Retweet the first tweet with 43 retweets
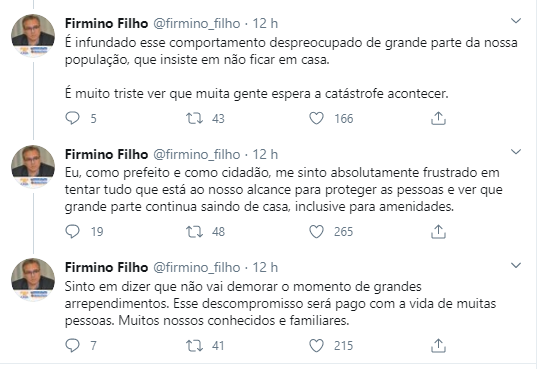 pos(195,118)
